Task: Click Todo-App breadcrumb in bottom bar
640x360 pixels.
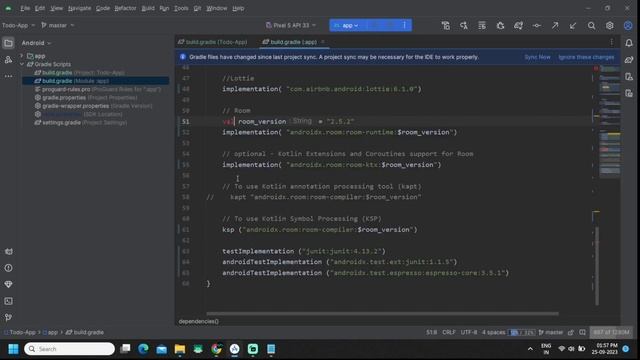Action: 22,332
